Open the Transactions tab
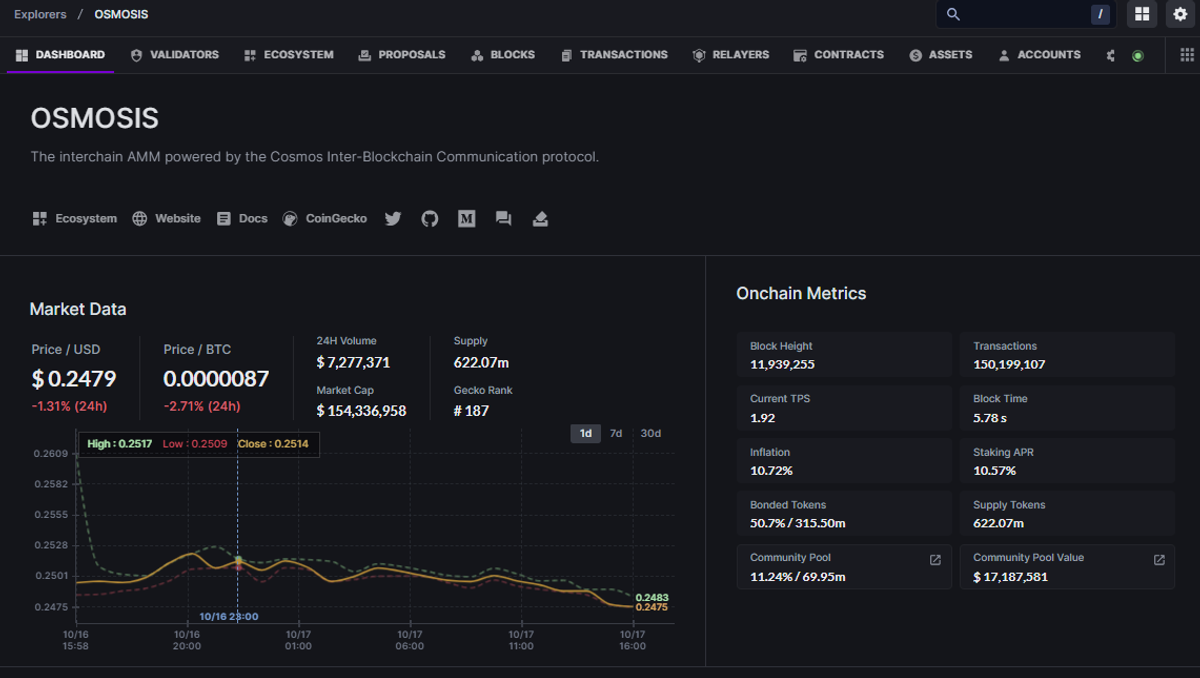This screenshot has width=1200, height=678. 614,55
